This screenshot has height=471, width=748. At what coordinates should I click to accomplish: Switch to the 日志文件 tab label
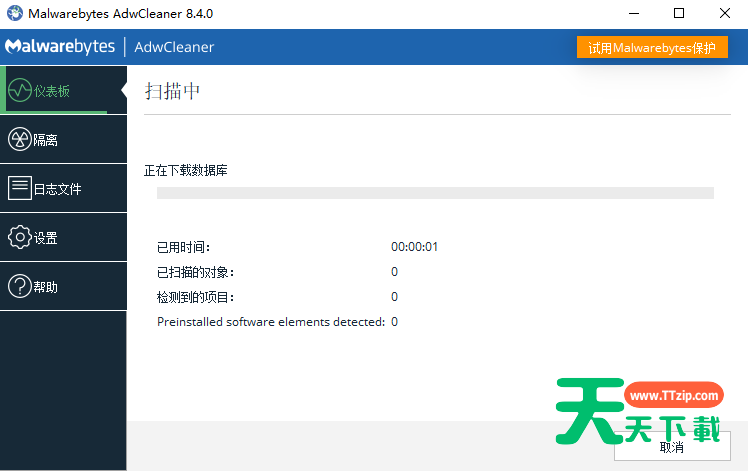(57, 189)
